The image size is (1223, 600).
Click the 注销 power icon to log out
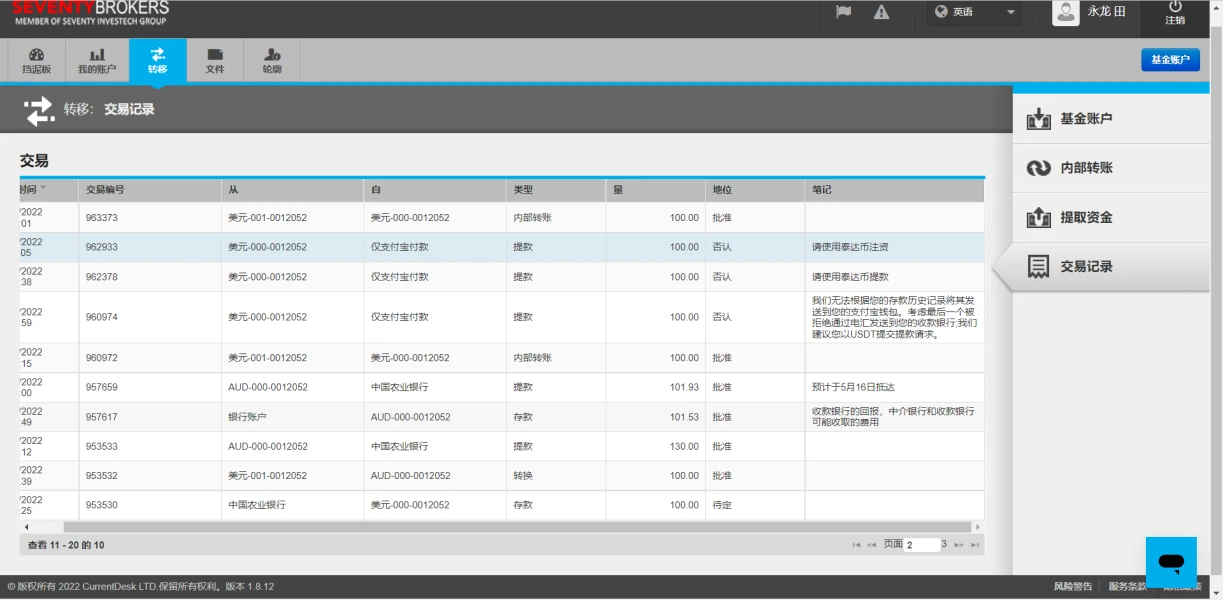tap(1175, 12)
